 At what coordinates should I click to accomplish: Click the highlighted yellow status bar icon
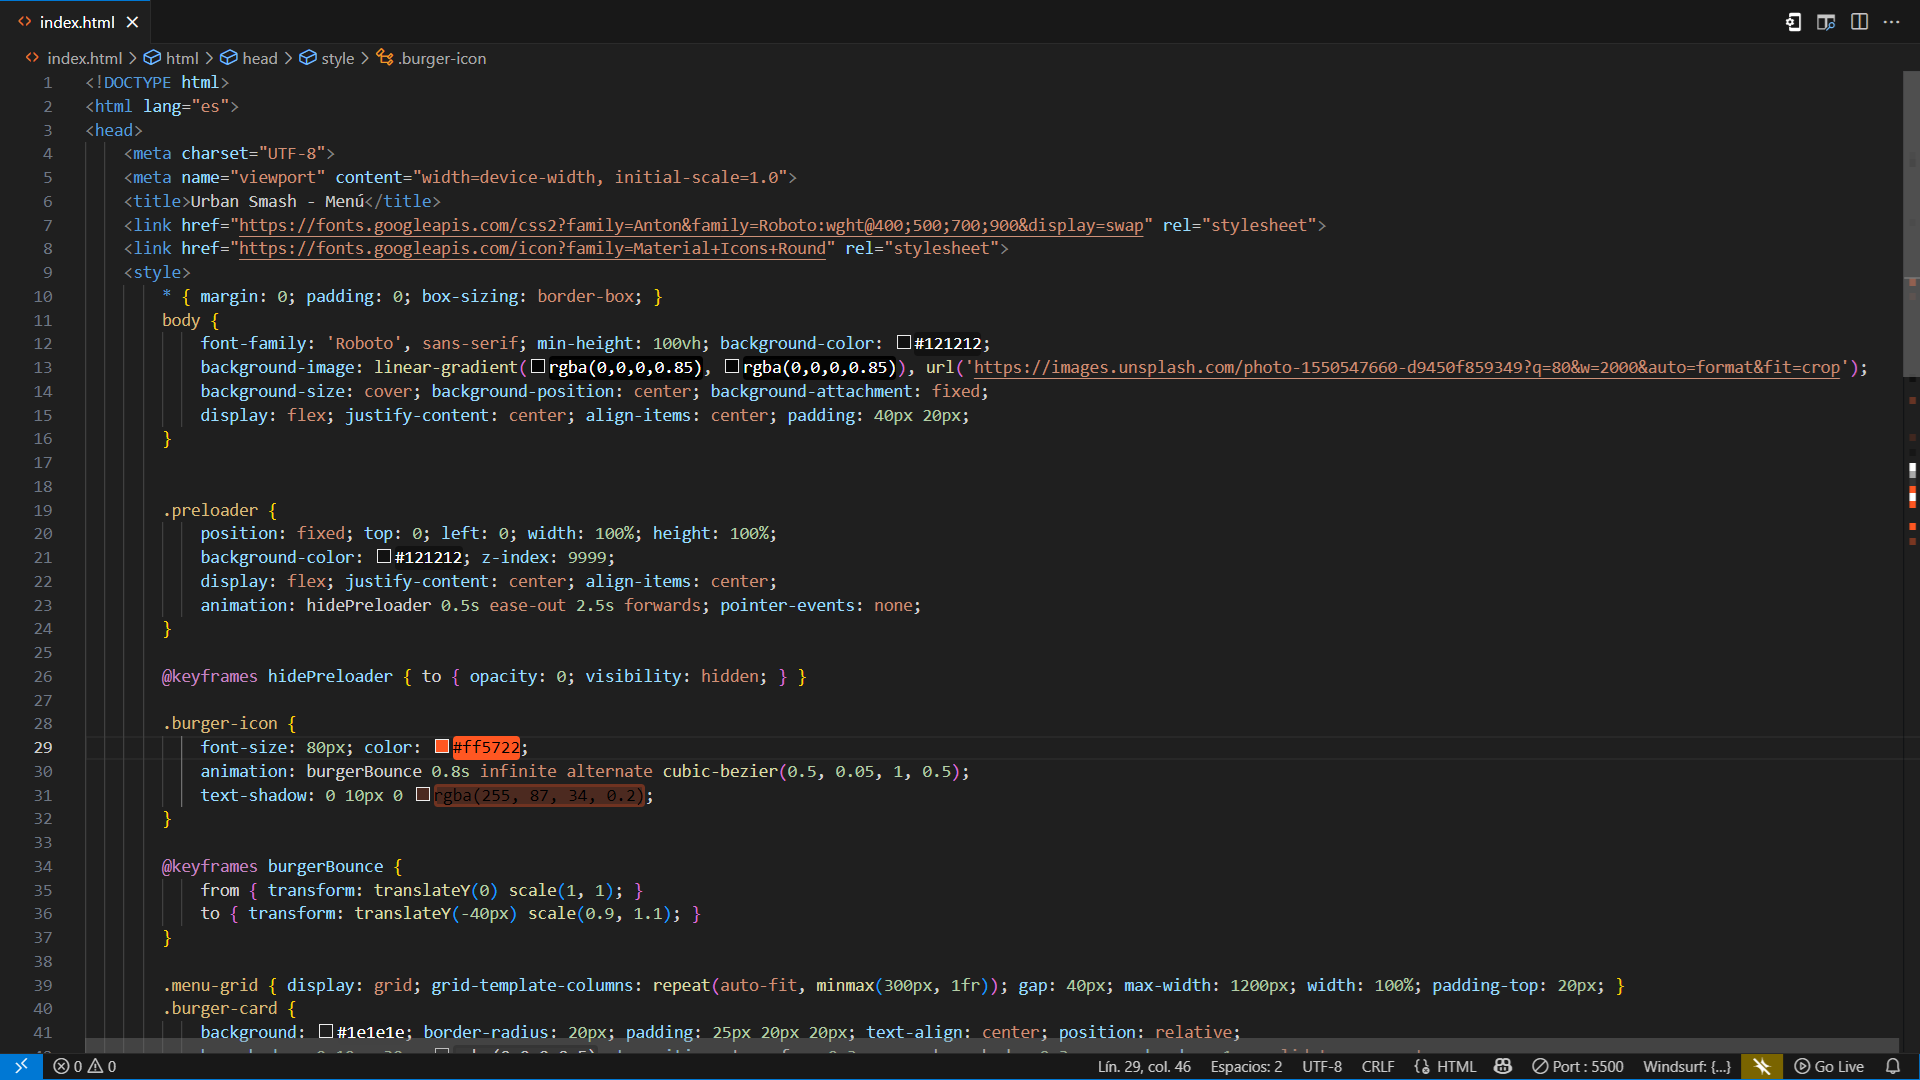coord(1762,1066)
